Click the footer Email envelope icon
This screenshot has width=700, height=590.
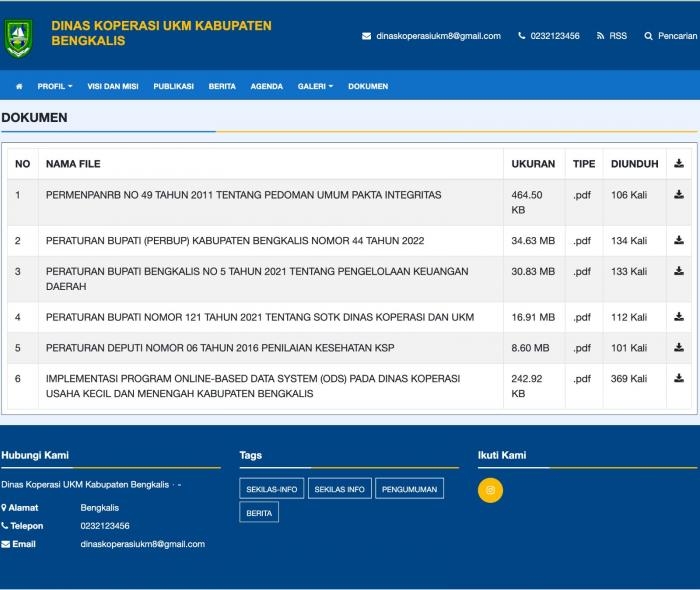click(5, 544)
